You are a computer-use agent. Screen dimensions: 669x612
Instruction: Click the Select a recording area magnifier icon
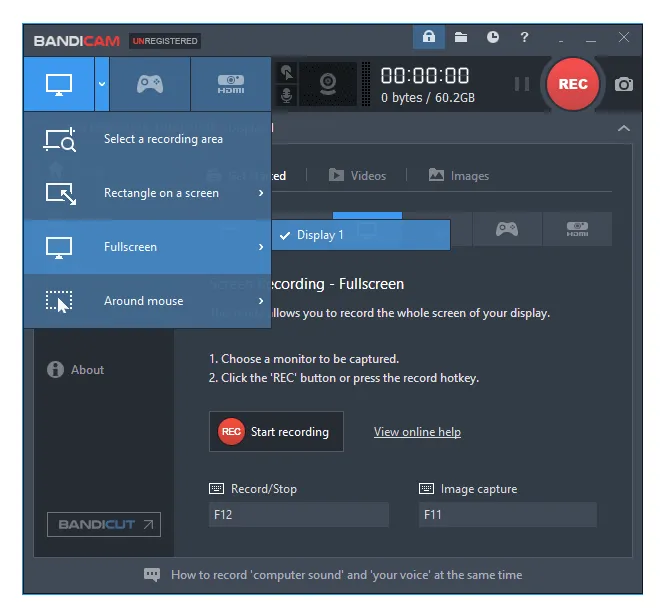click(60, 139)
